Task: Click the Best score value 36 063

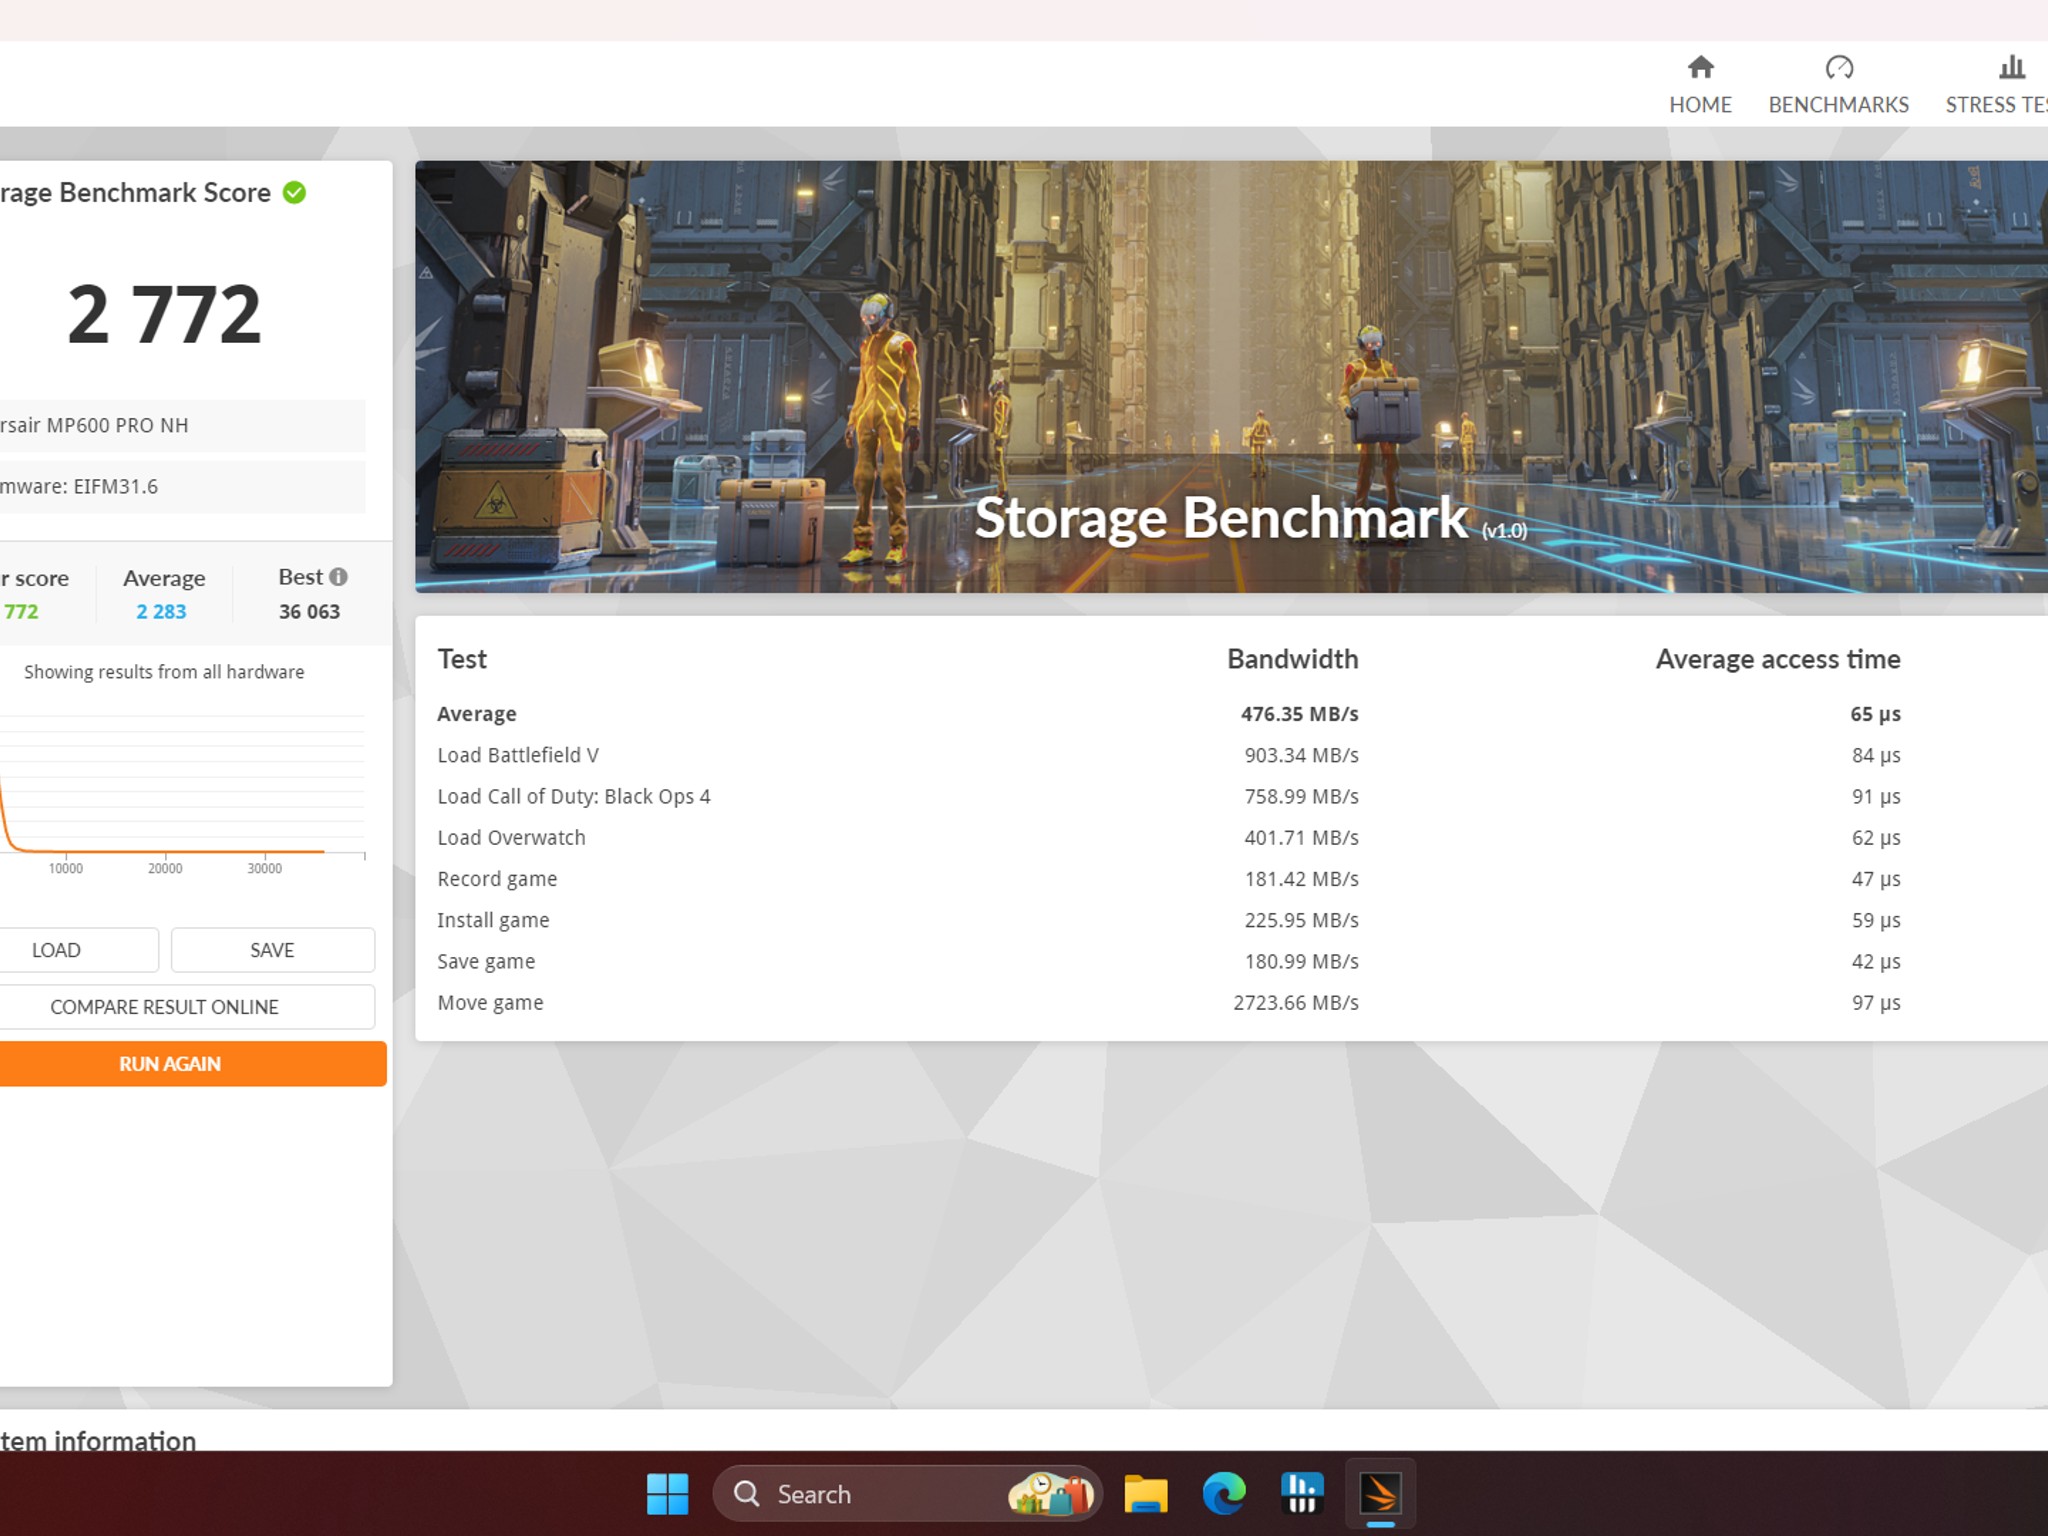Action: coord(309,611)
